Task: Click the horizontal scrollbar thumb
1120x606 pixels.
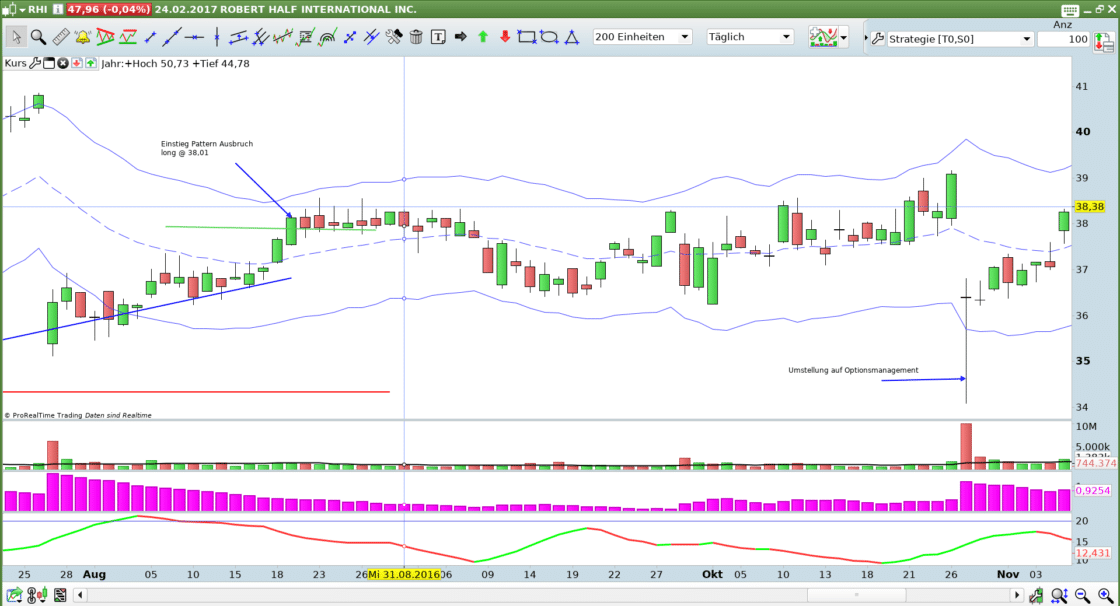Action: pos(856,595)
